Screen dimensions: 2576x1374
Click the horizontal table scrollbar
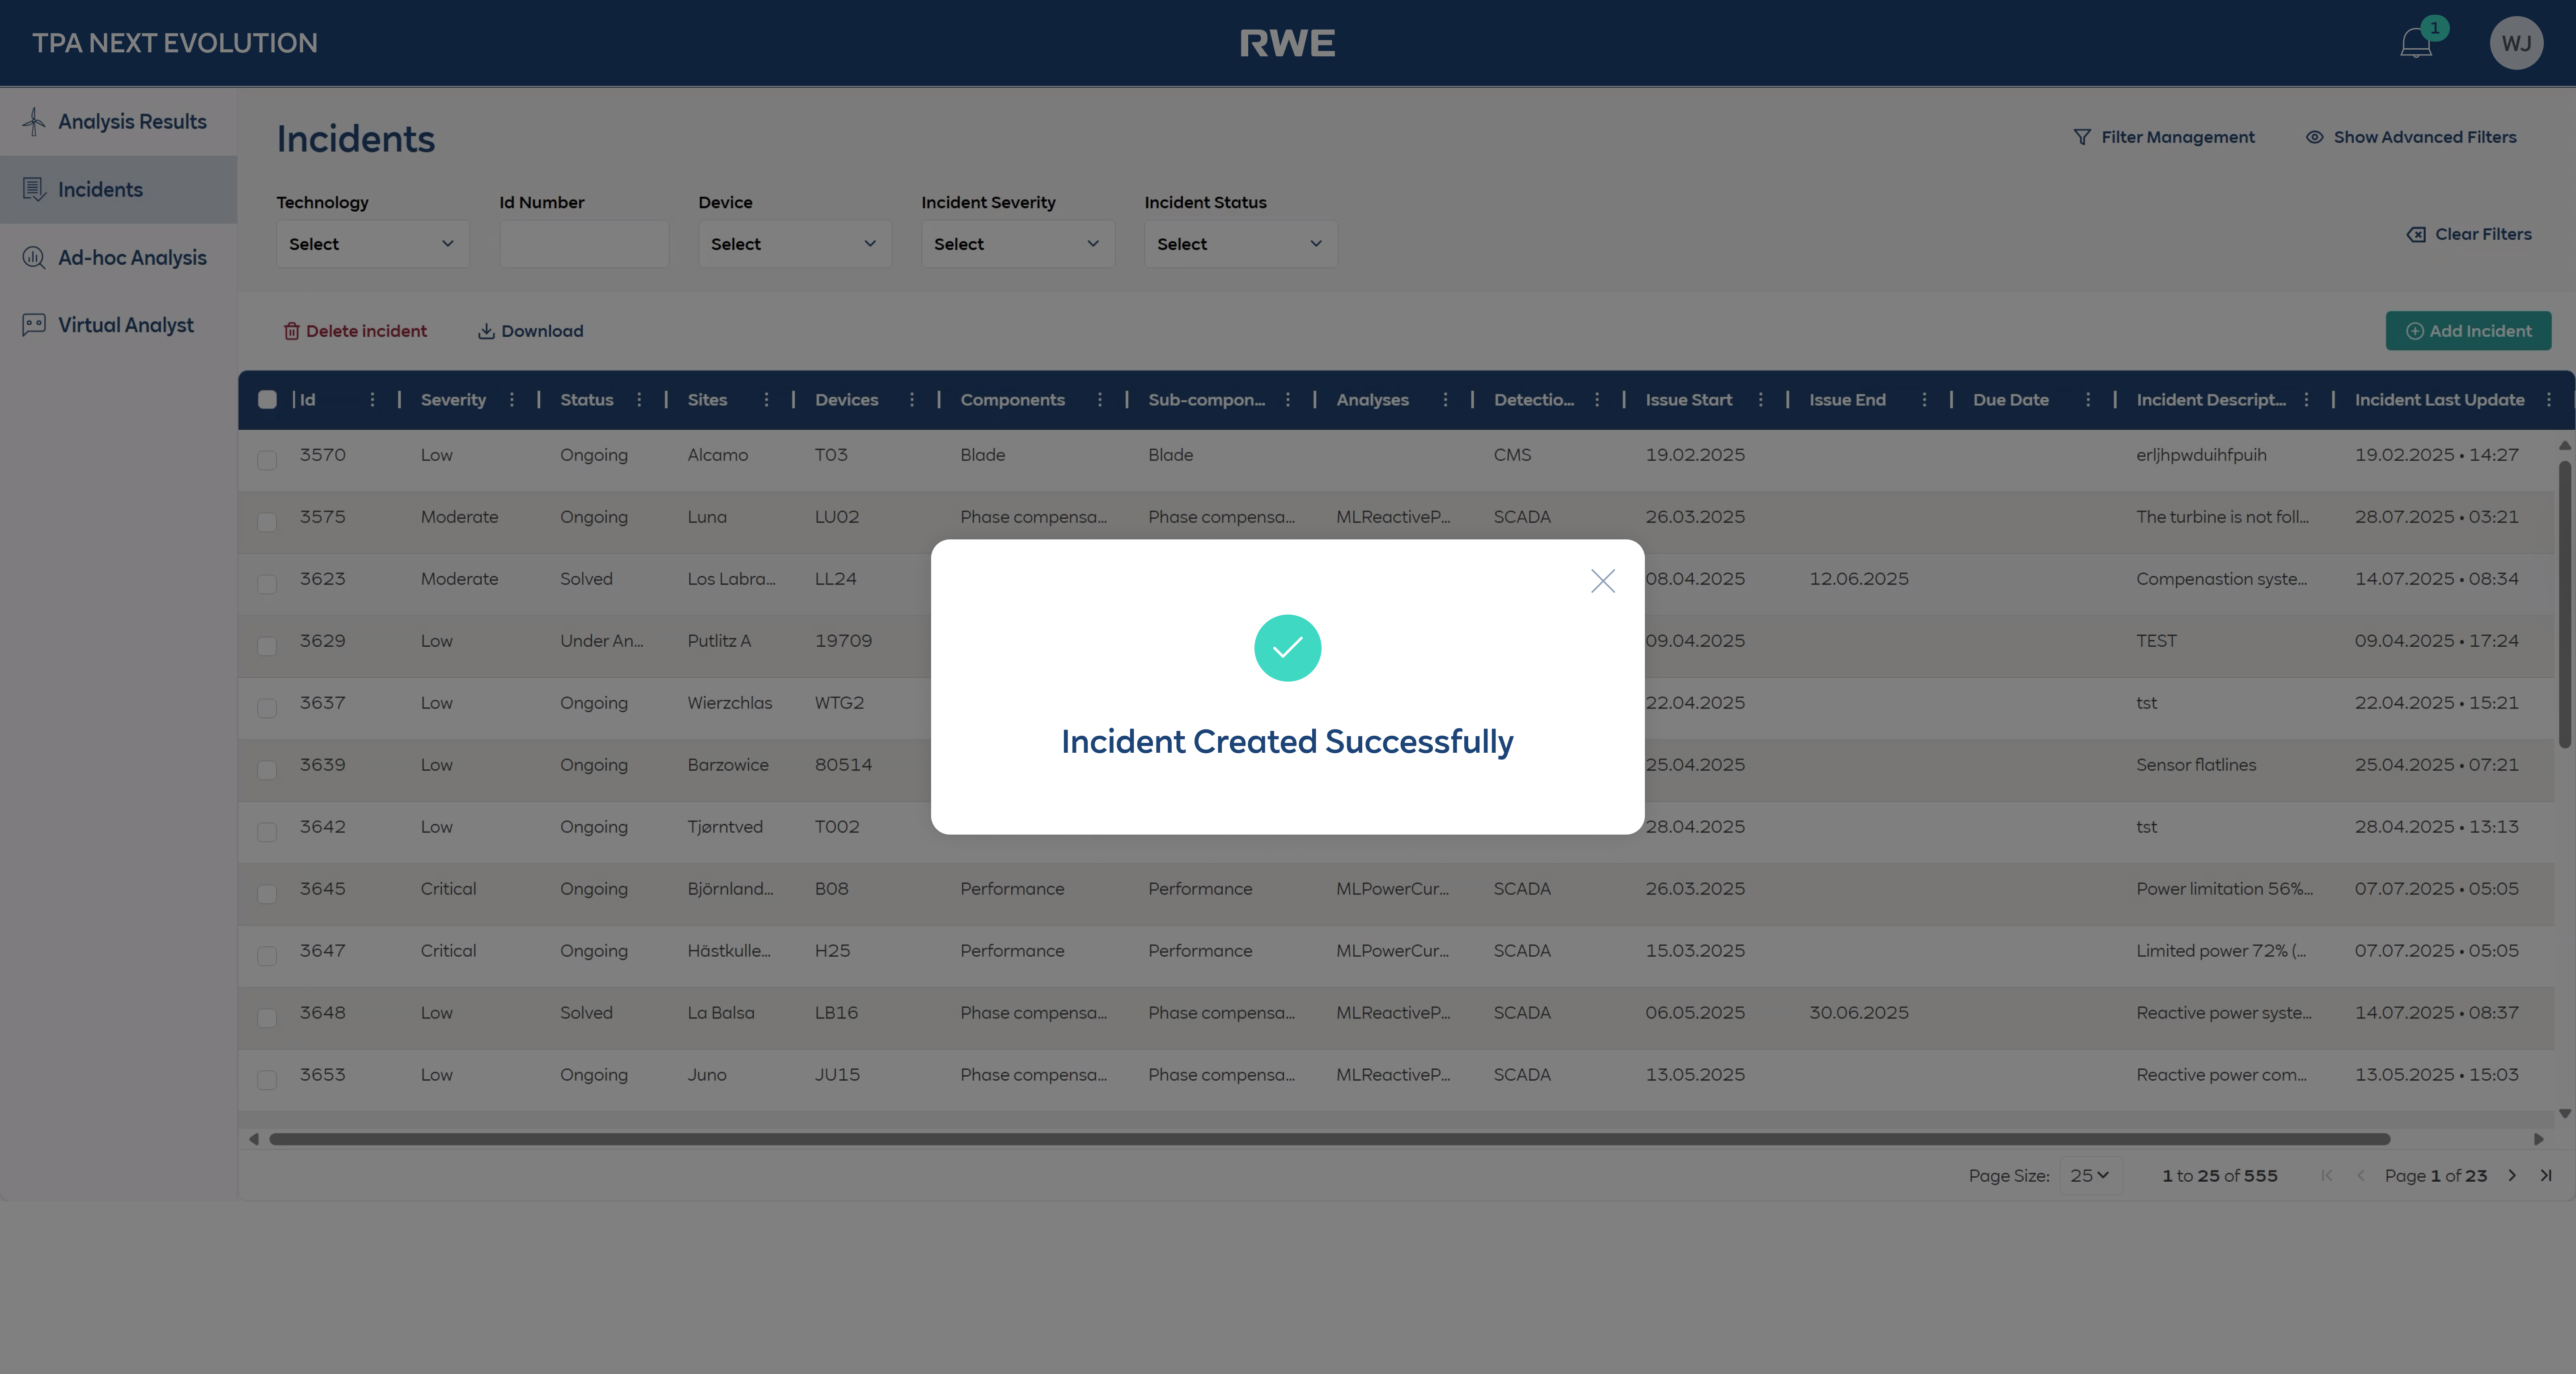(x=1329, y=1139)
